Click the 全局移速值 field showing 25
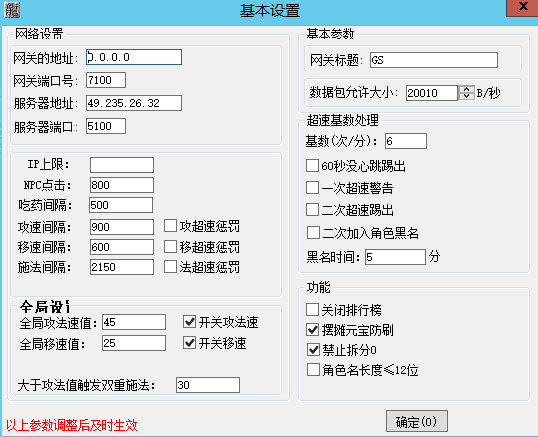 pyautogui.click(x=134, y=343)
